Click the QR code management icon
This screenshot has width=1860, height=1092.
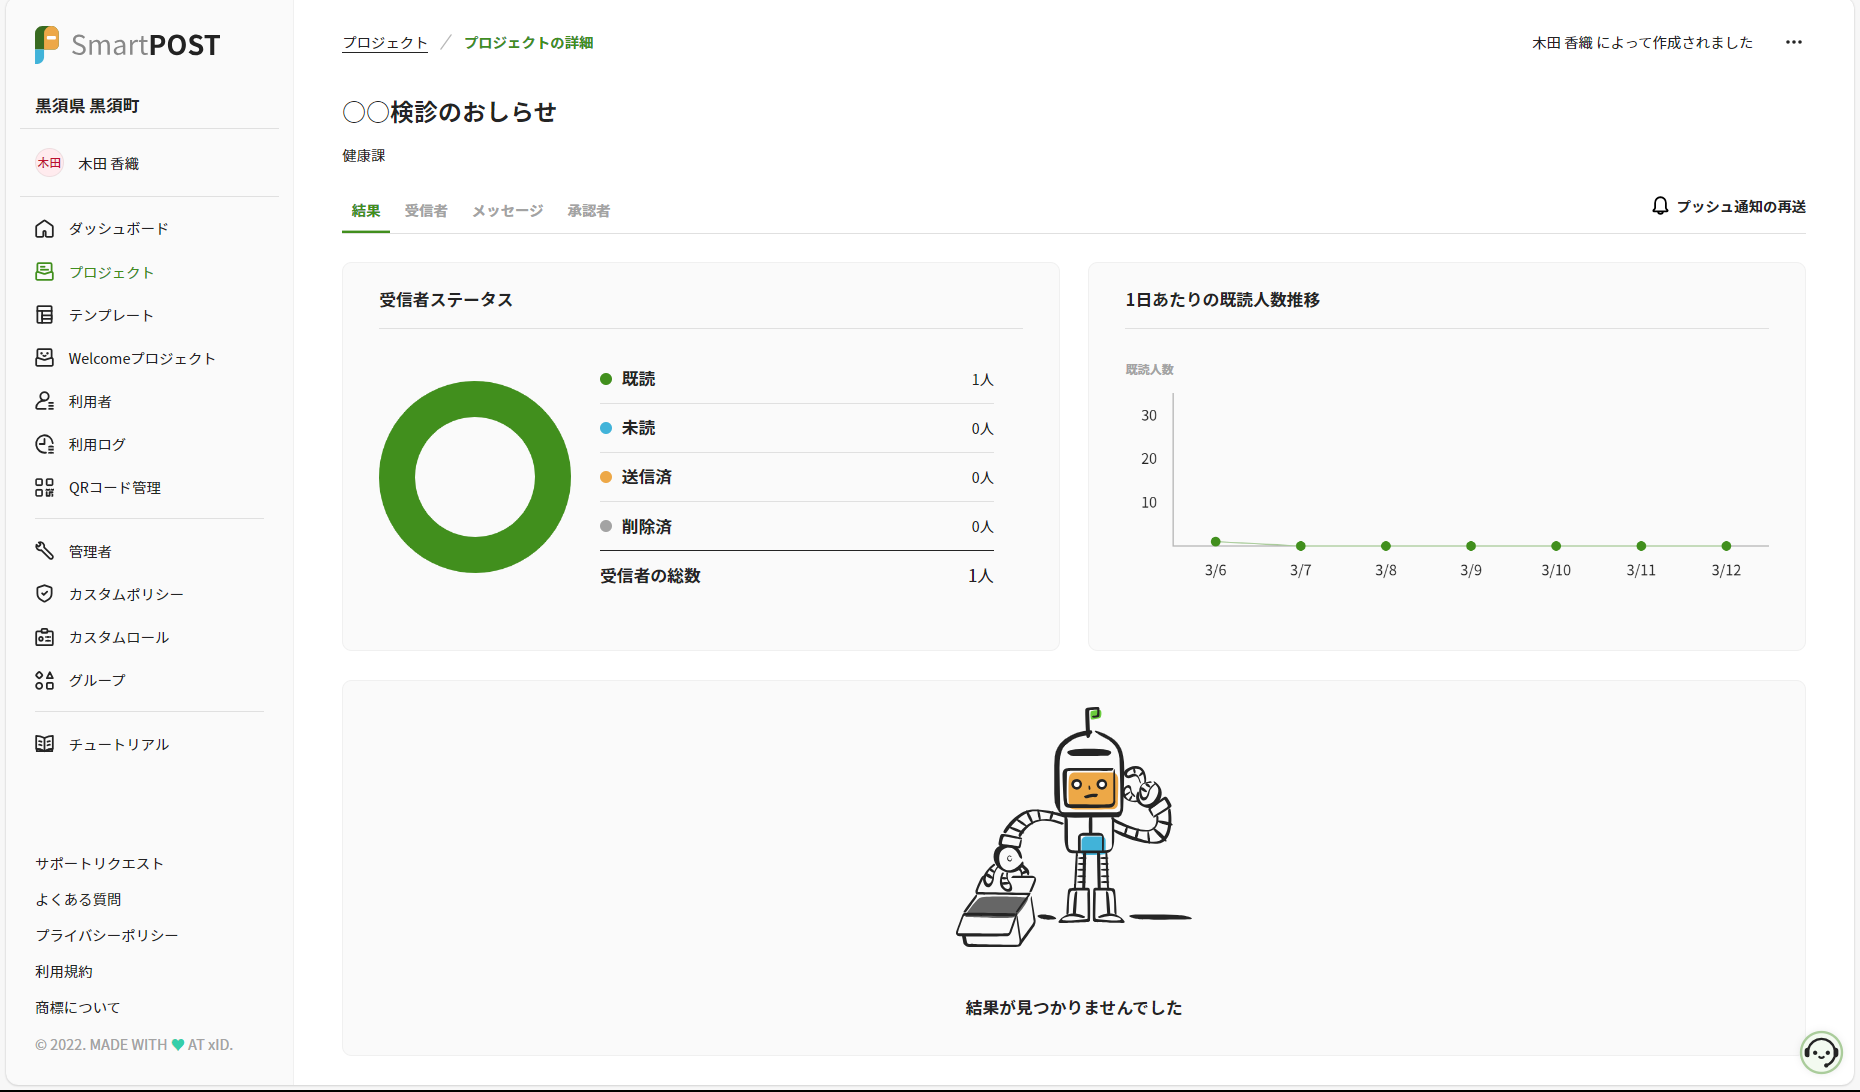(44, 488)
